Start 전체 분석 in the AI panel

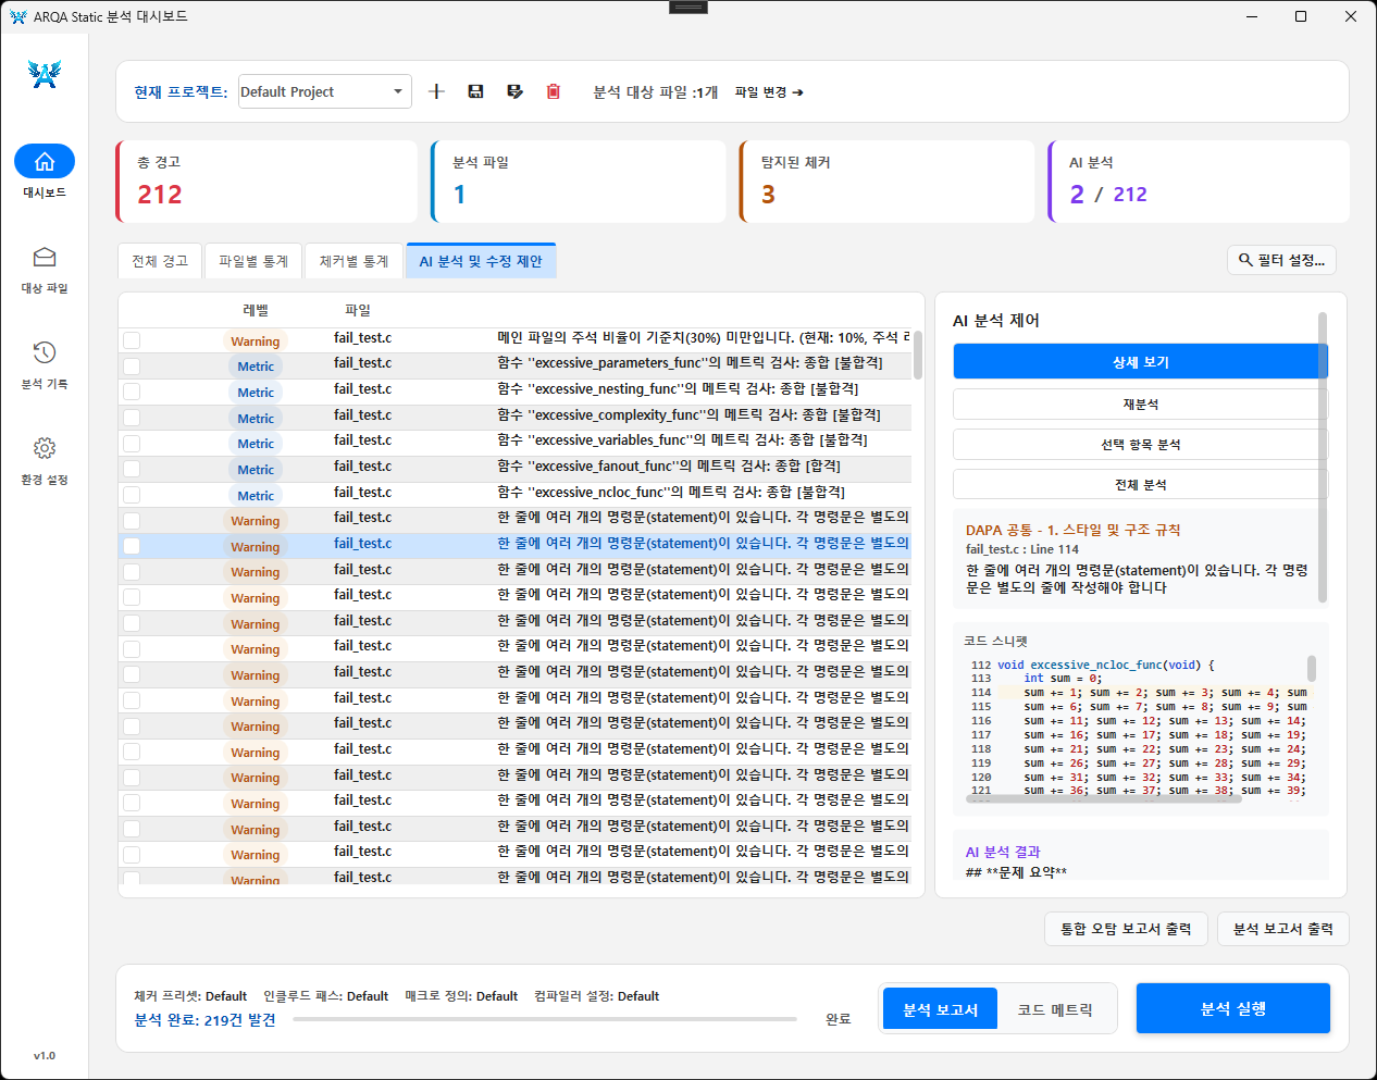1140,484
